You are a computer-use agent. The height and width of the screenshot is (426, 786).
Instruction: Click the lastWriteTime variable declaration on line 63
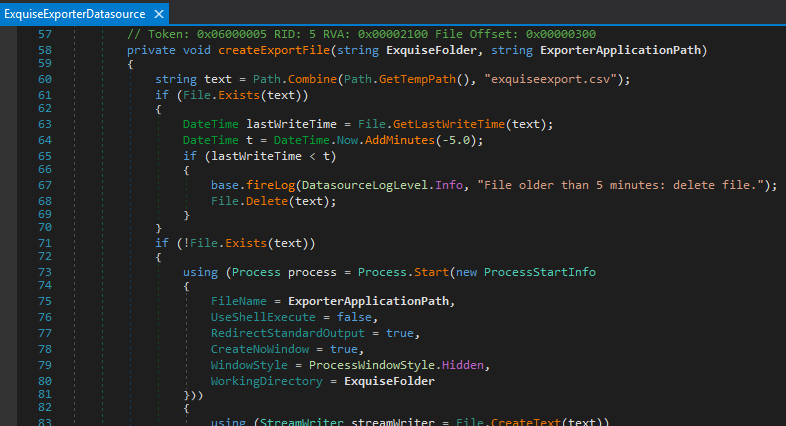click(x=291, y=124)
